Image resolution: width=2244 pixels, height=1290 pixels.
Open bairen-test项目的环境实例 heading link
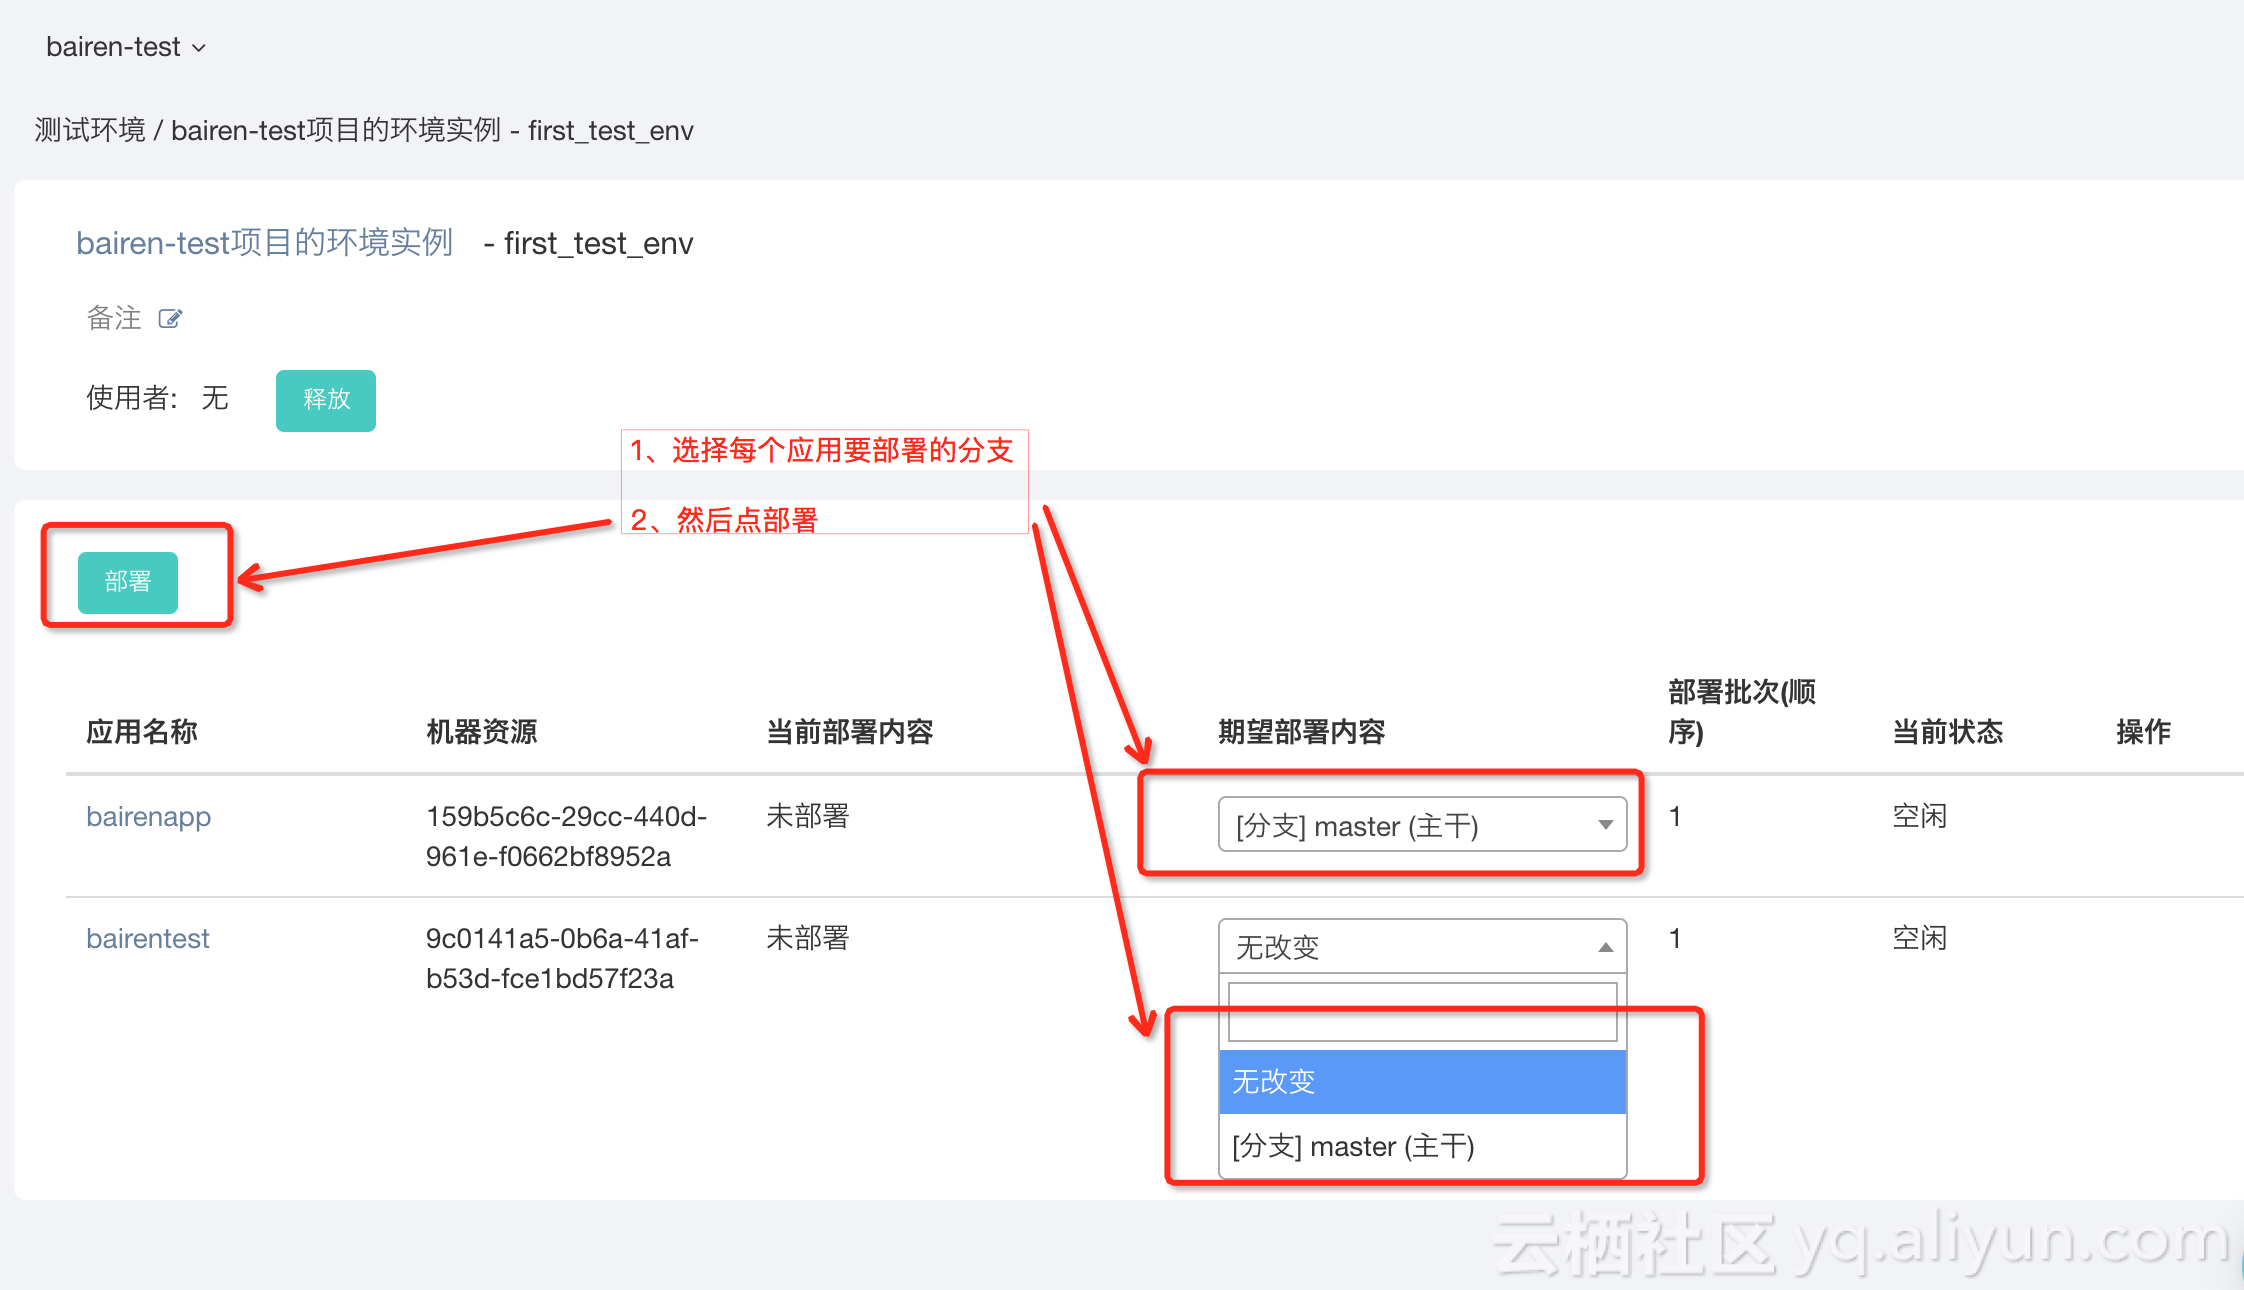click(x=265, y=243)
